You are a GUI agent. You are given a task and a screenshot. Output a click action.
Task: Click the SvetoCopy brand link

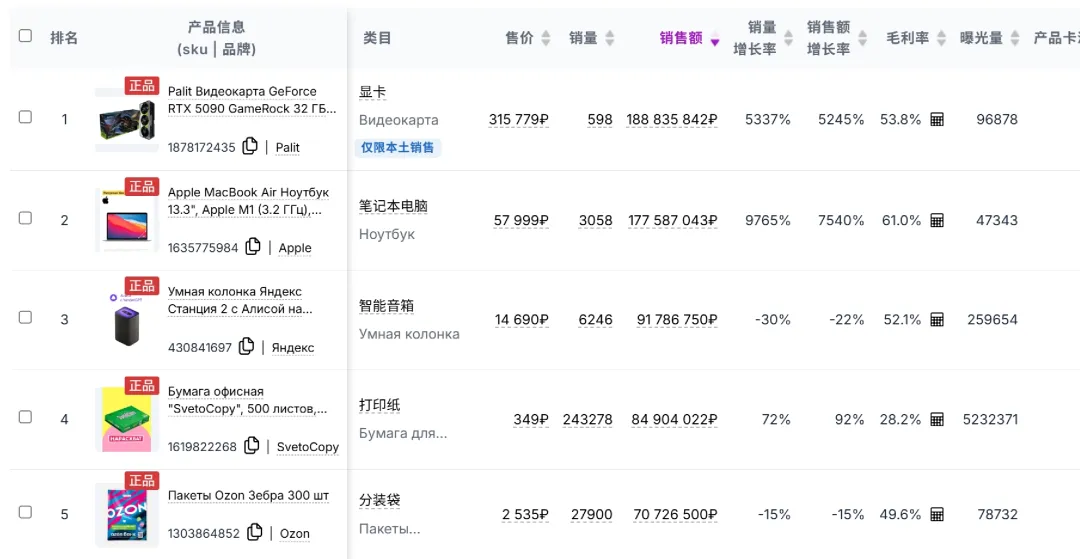click(x=308, y=447)
